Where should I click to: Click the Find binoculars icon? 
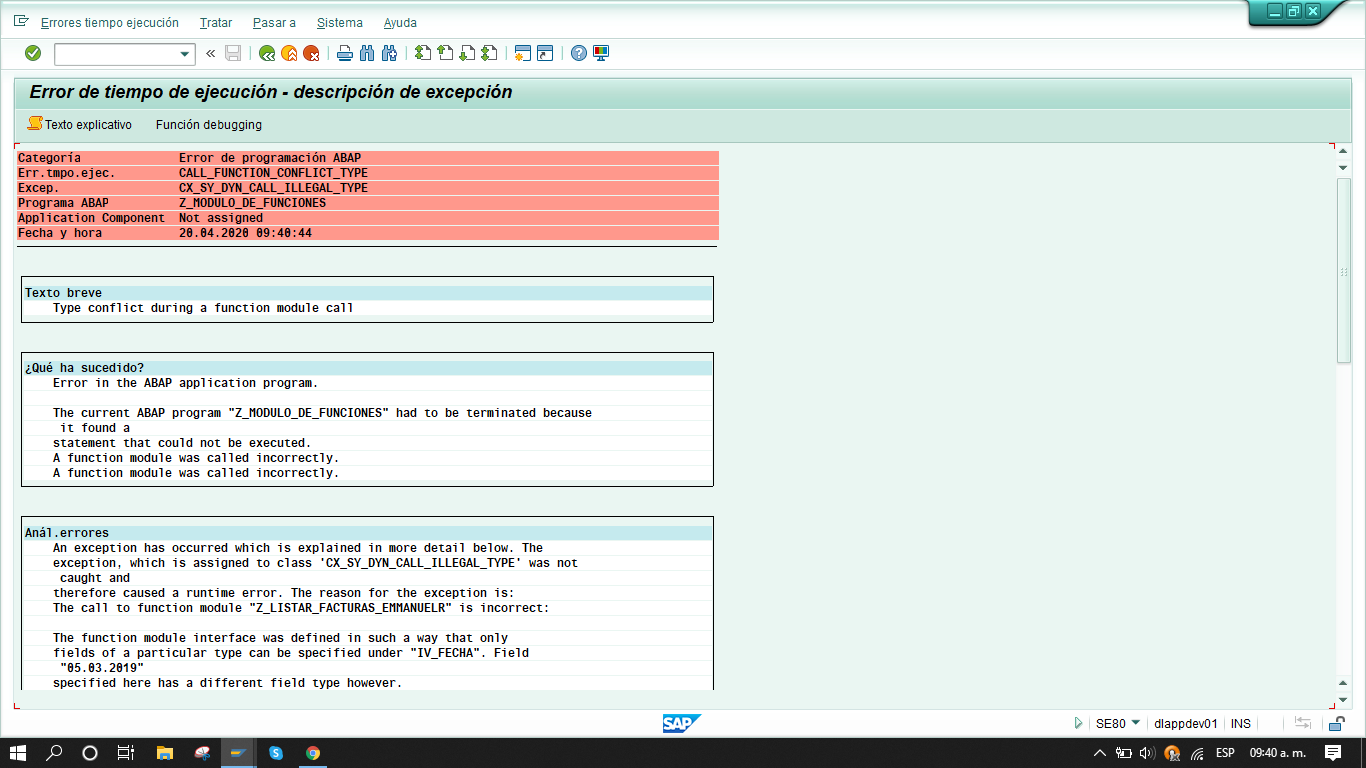(x=367, y=53)
